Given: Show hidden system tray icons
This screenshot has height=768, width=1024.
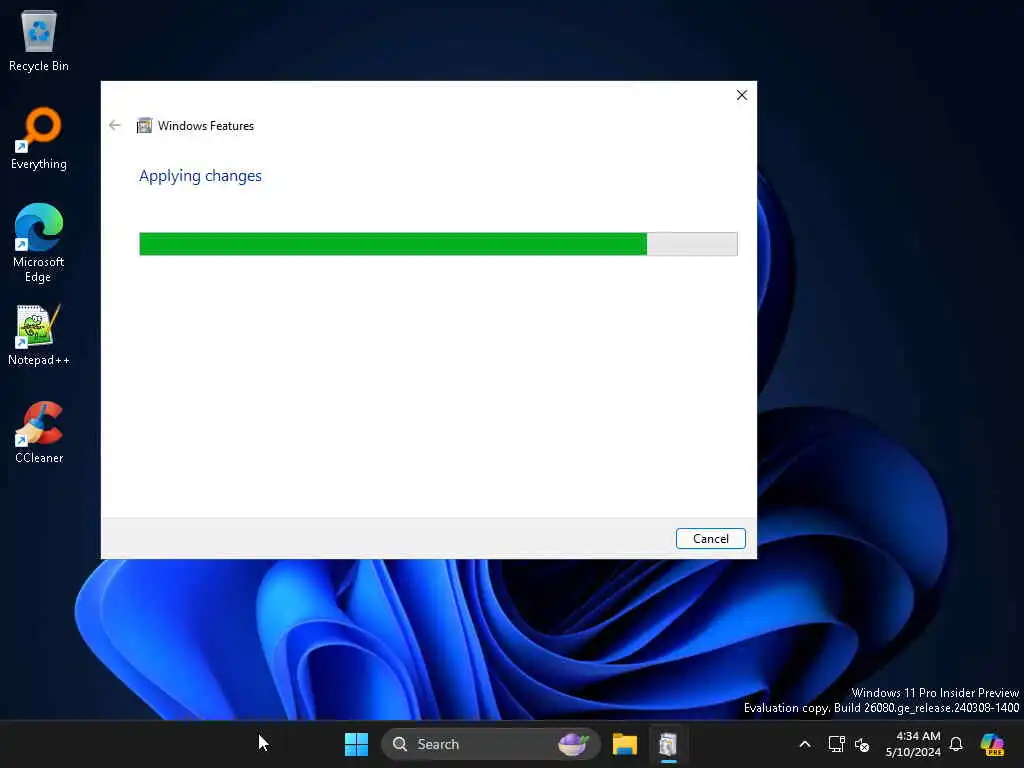Looking at the screenshot, I should click(x=805, y=744).
